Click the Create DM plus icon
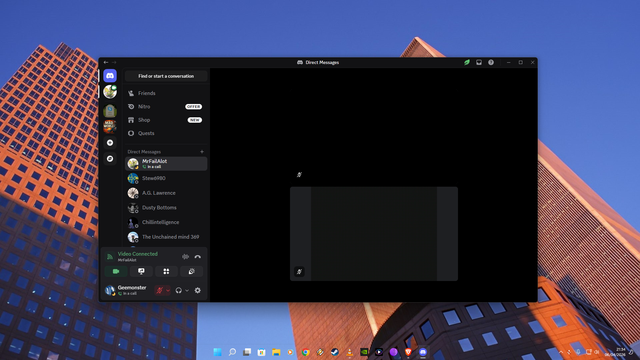 coord(202,152)
